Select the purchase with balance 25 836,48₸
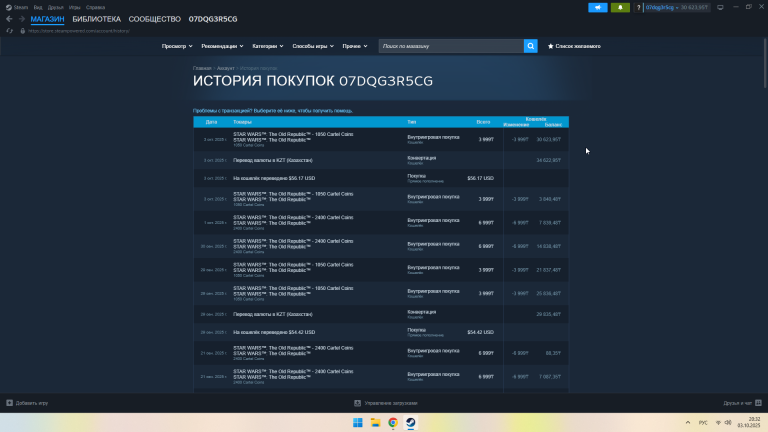Viewport: 768px width, 432px height. [381, 293]
